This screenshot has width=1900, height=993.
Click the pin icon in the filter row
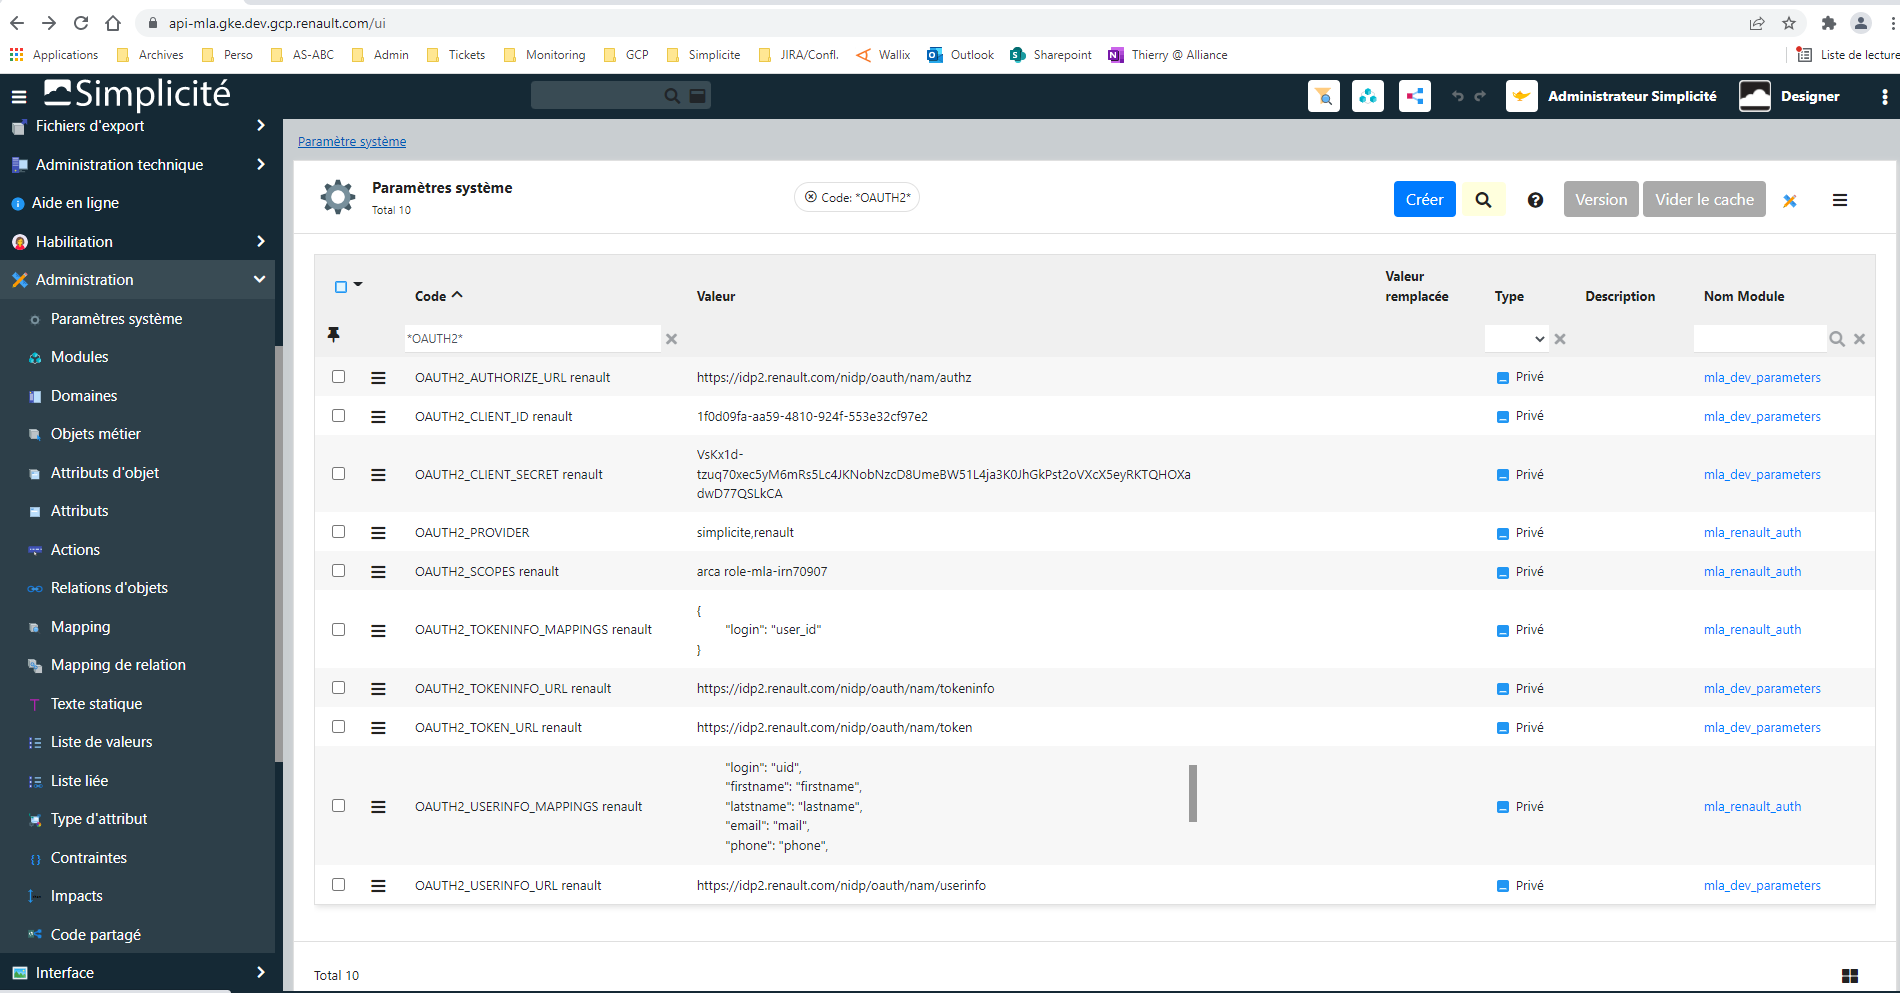[x=334, y=334]
